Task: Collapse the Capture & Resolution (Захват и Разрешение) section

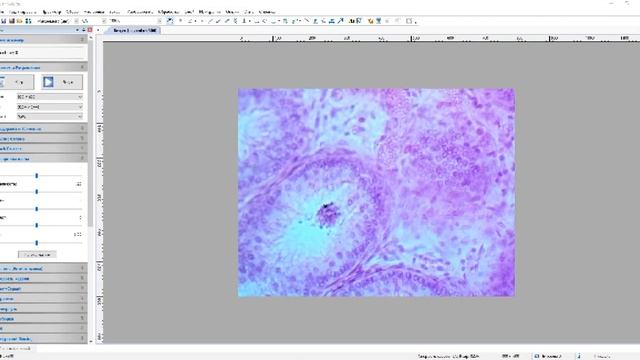Action: point(43,67)
